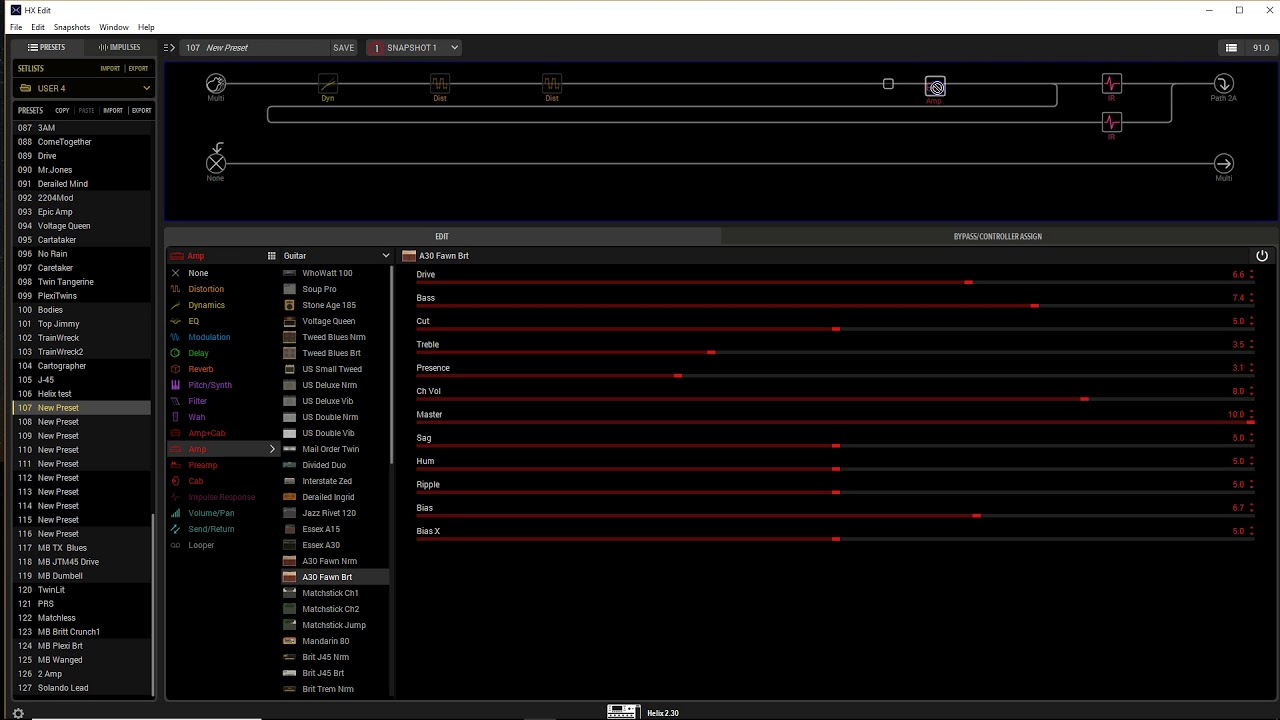Choose the Wah category
The width and height of the screenshot is (1280, 720).
196,417
